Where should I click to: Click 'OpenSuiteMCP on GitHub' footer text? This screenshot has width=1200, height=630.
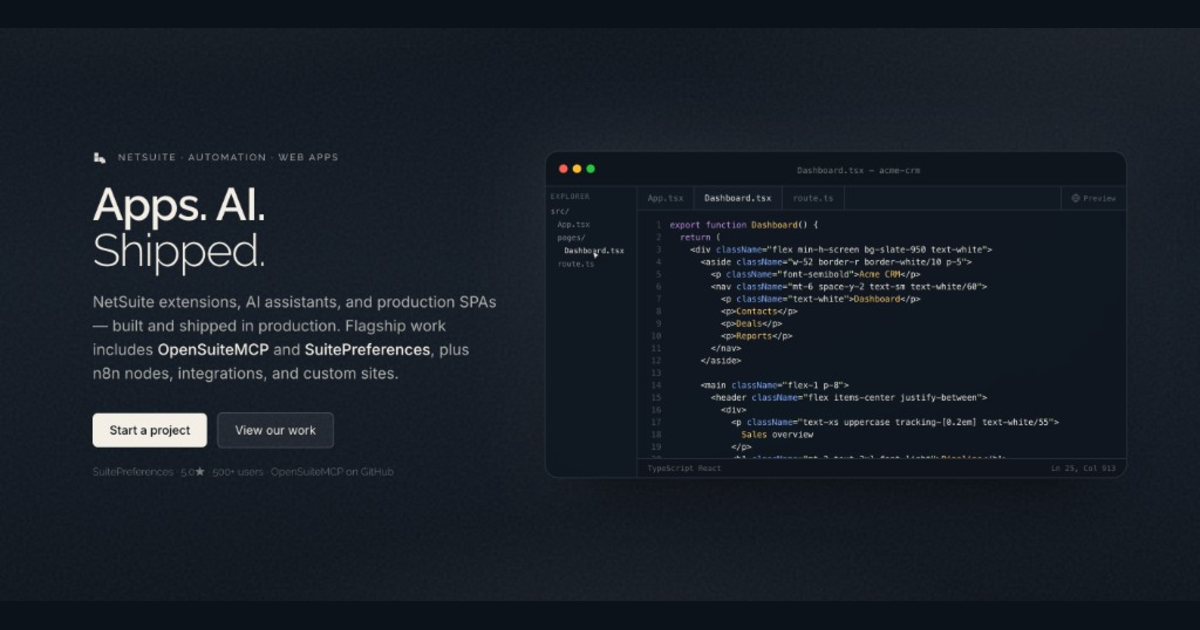[332, 471]
